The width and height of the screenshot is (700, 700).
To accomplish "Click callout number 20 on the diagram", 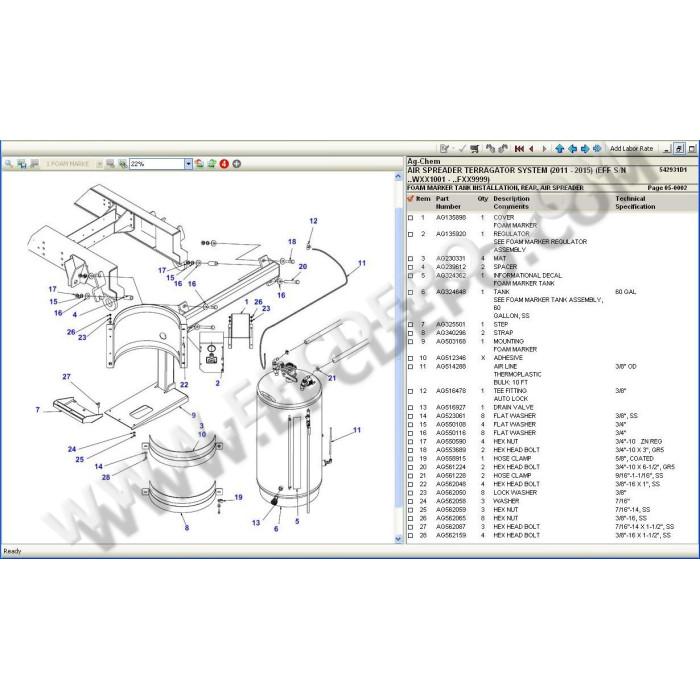I will (x=303, y=267).
